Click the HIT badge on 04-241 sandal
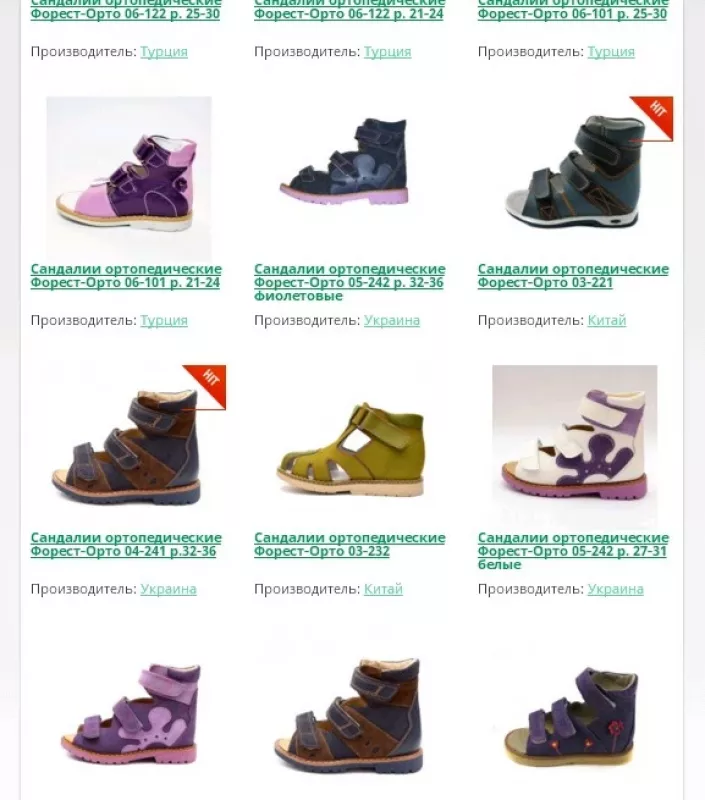 click(206, 386)
